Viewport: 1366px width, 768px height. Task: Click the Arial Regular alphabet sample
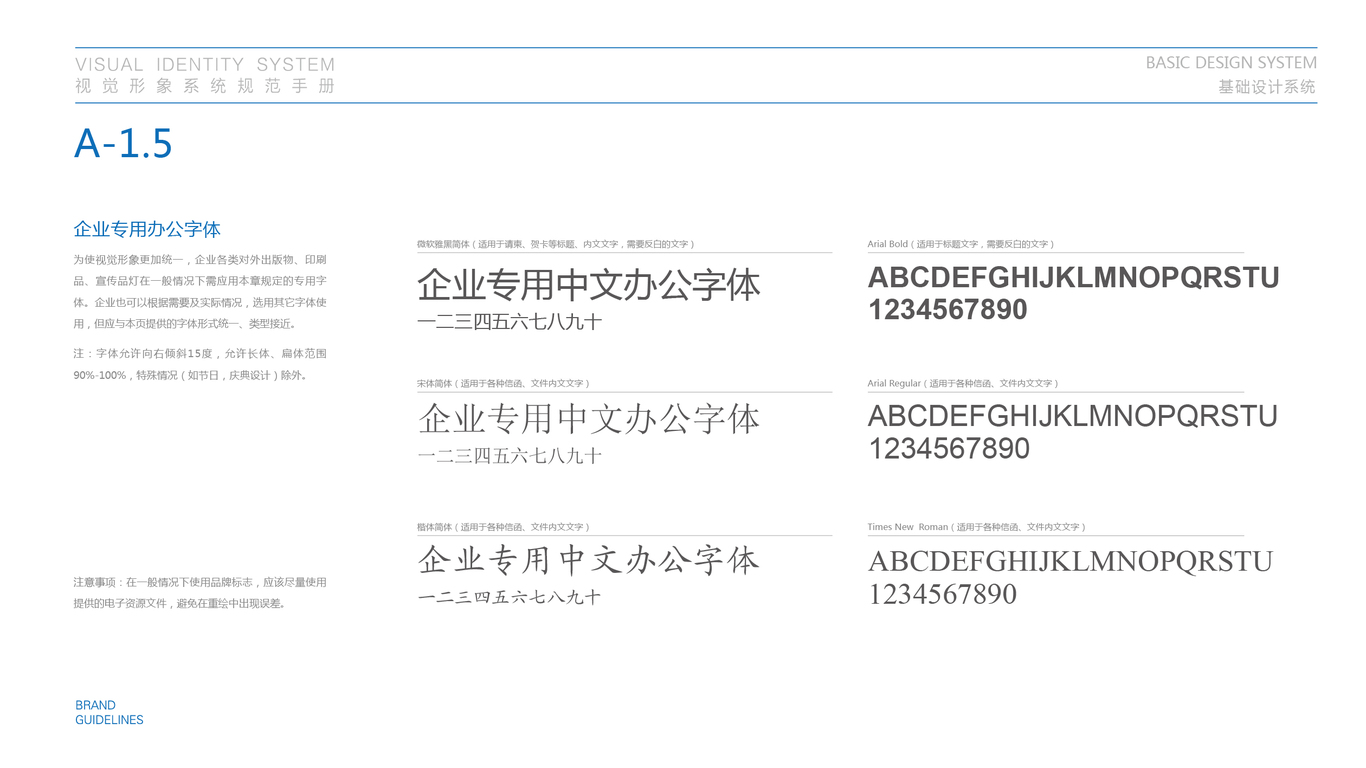(1072, 416)
